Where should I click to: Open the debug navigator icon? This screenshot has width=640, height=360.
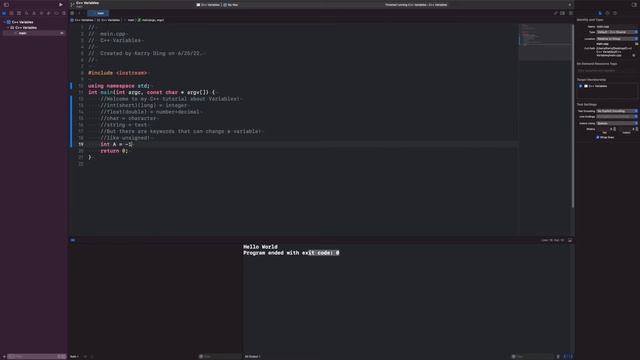(49, 13)
